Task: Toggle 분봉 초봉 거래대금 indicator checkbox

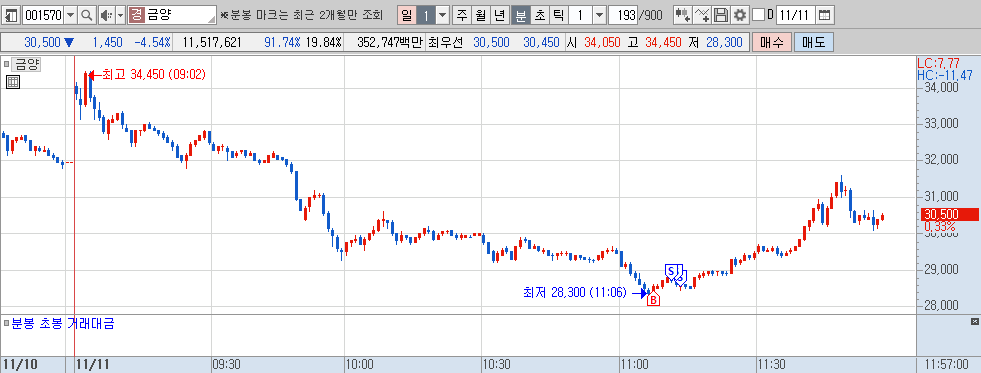Action: 7,324
